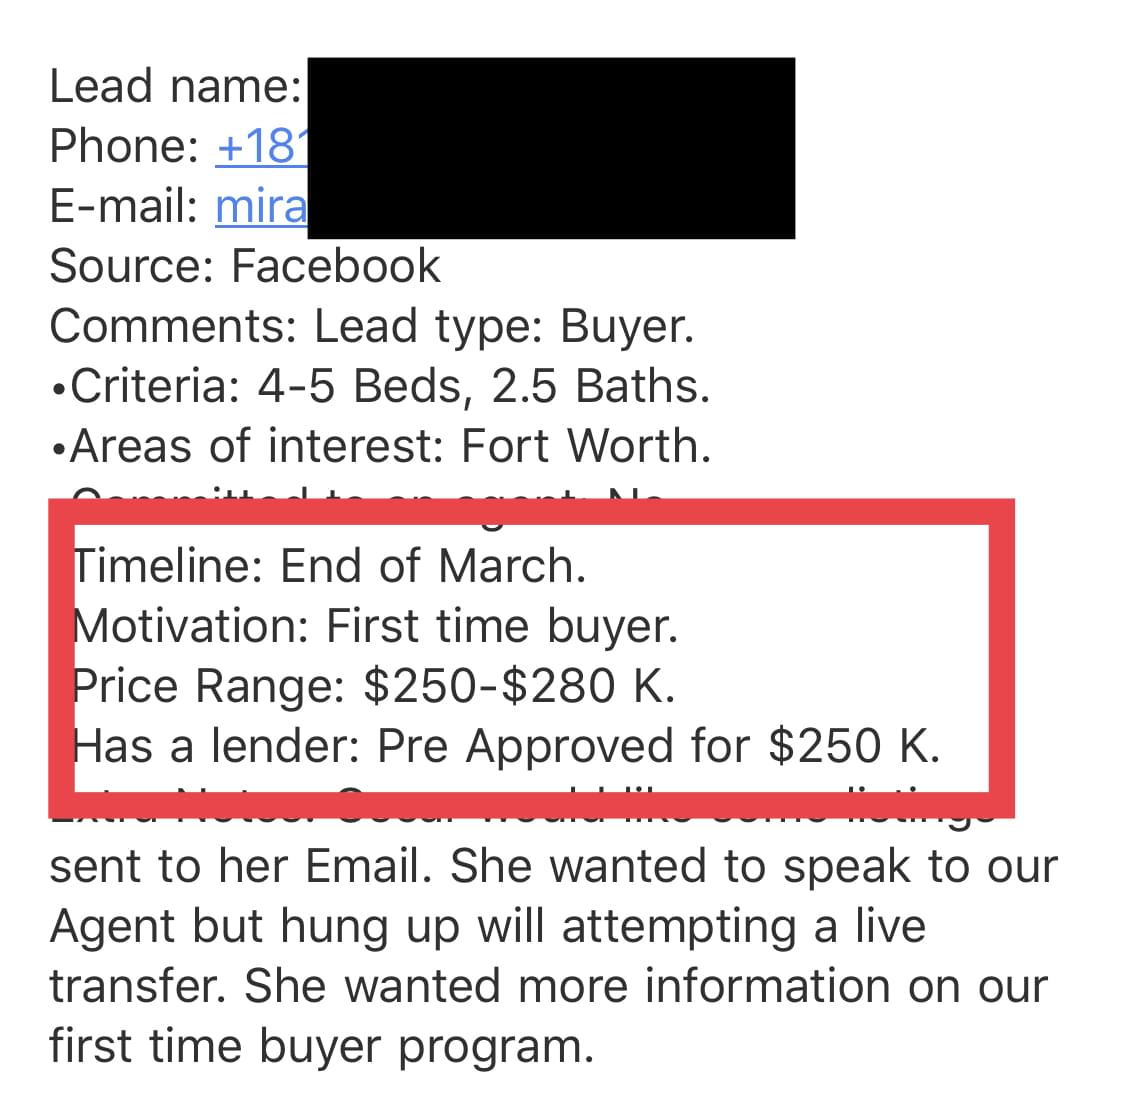Click "first time buyer program." text

click(322, 1047)
